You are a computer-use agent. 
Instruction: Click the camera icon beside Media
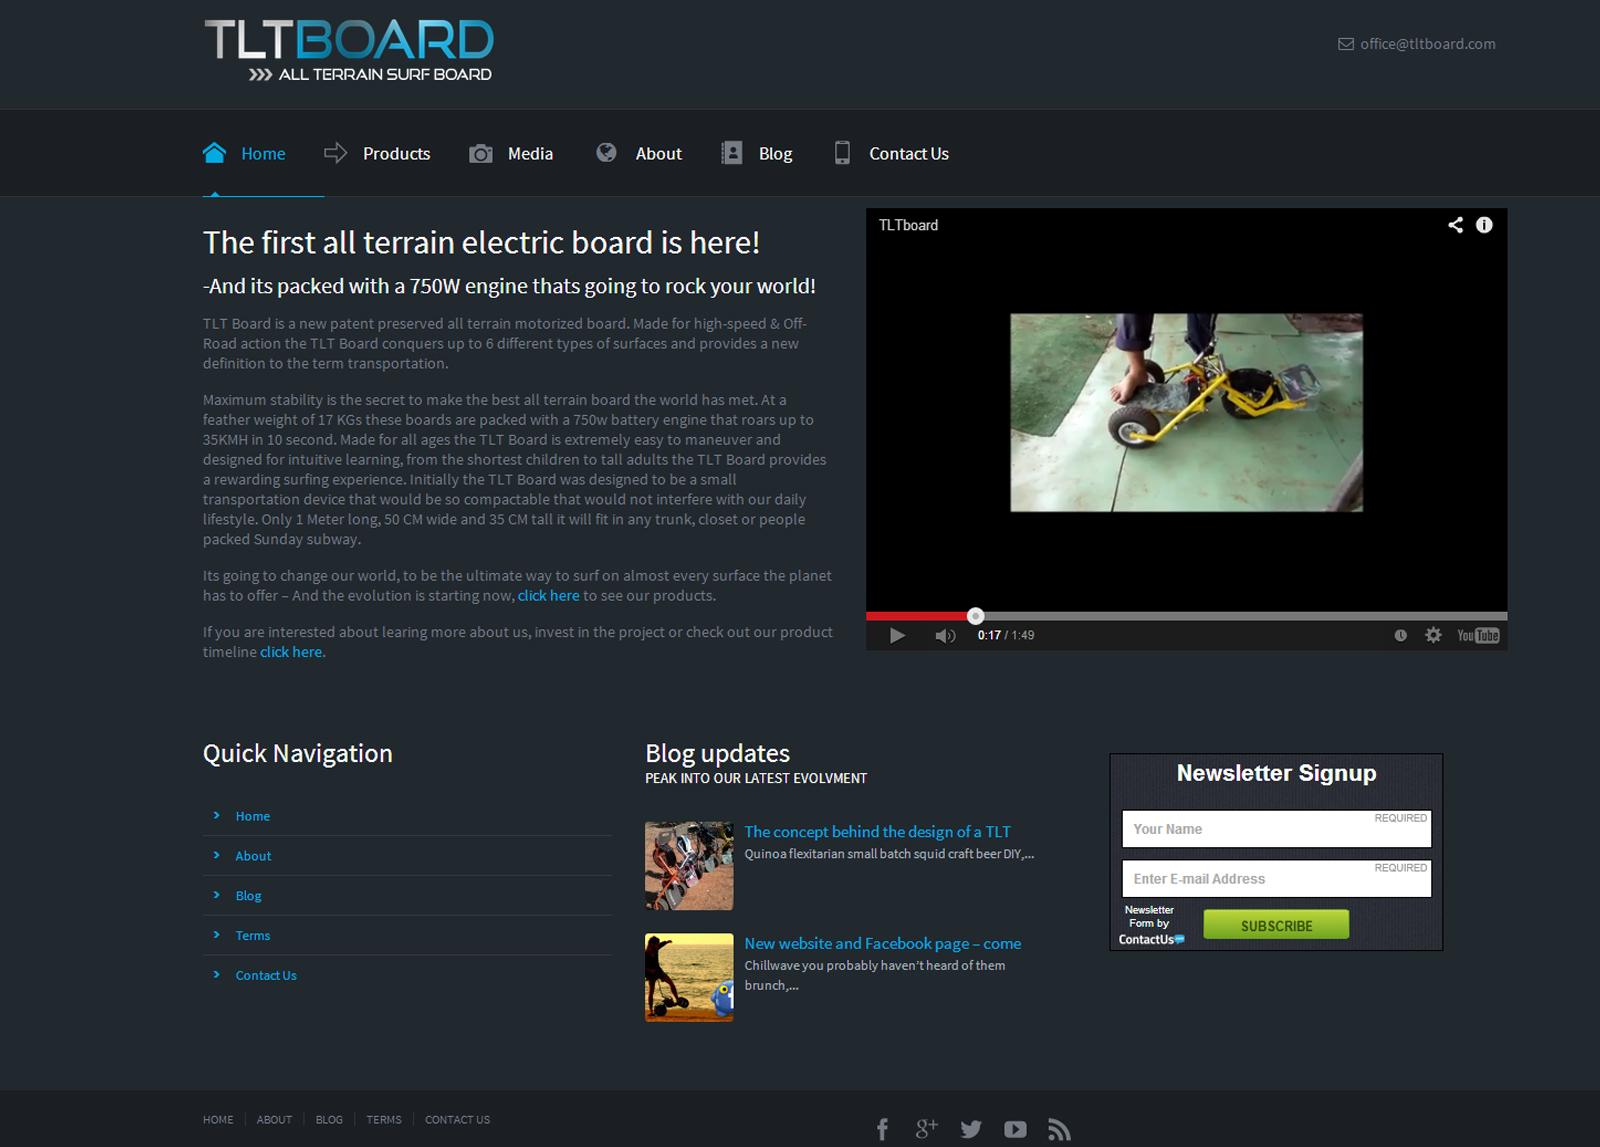coord(481,153)
